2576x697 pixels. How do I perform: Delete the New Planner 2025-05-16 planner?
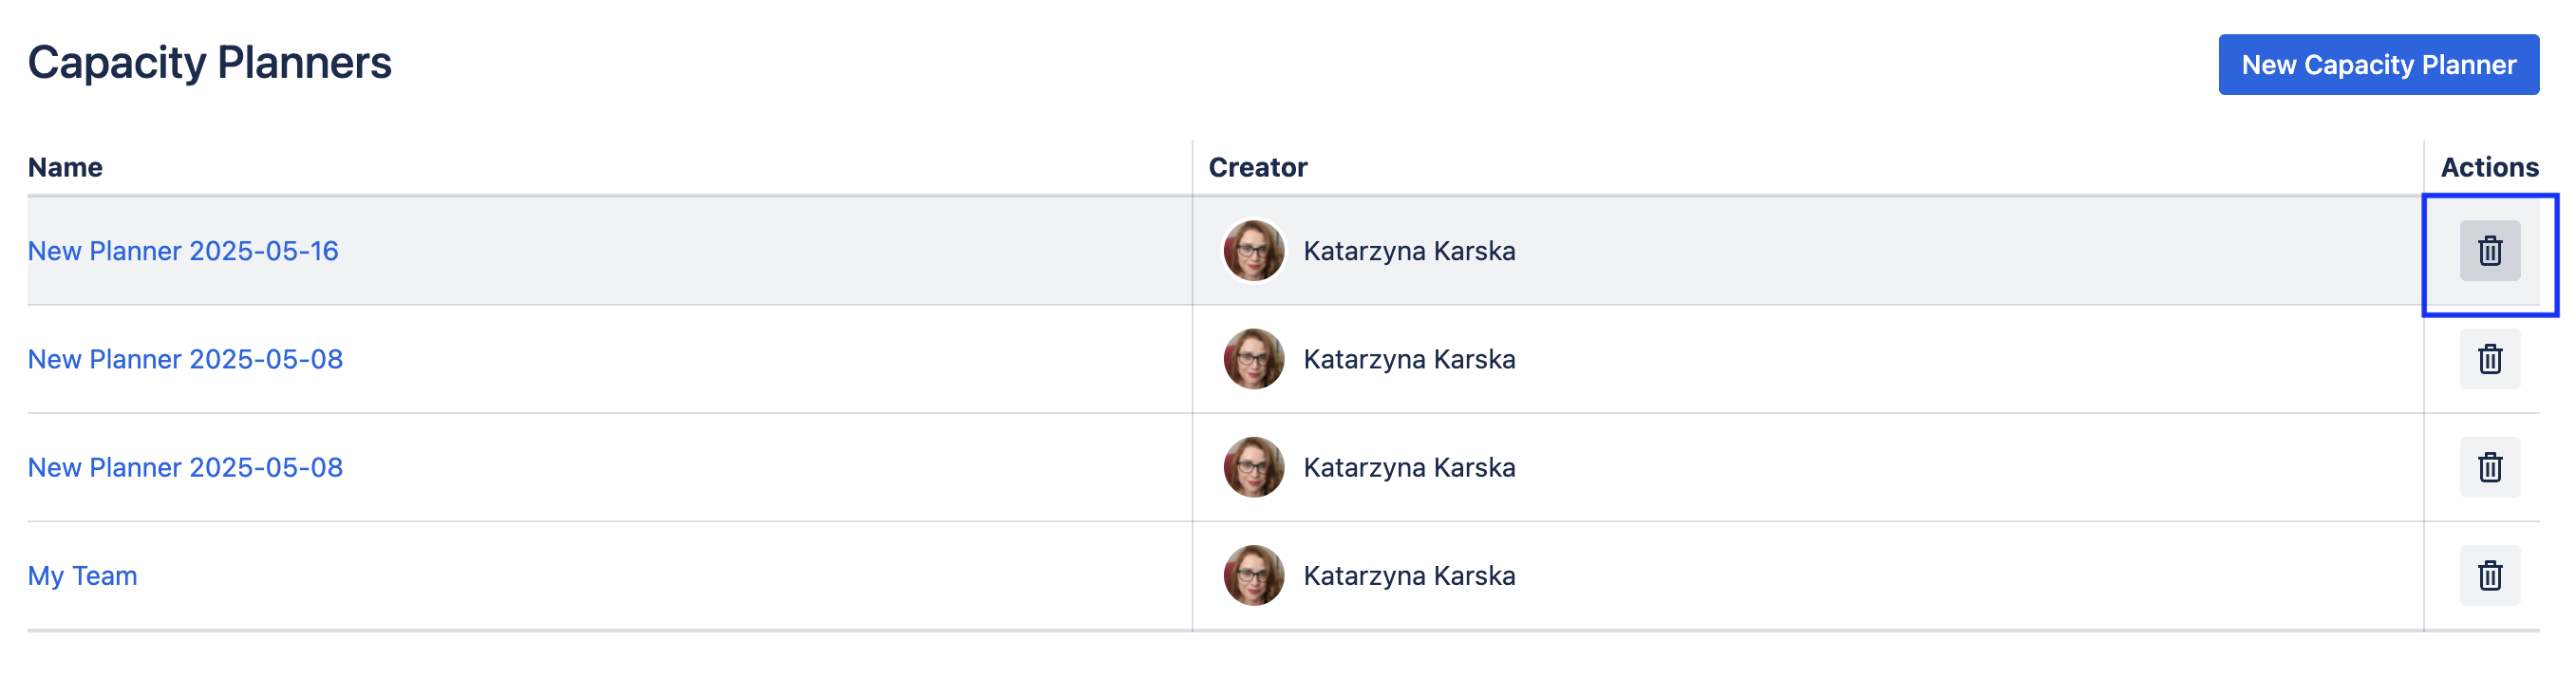[x=2489, y=251]
